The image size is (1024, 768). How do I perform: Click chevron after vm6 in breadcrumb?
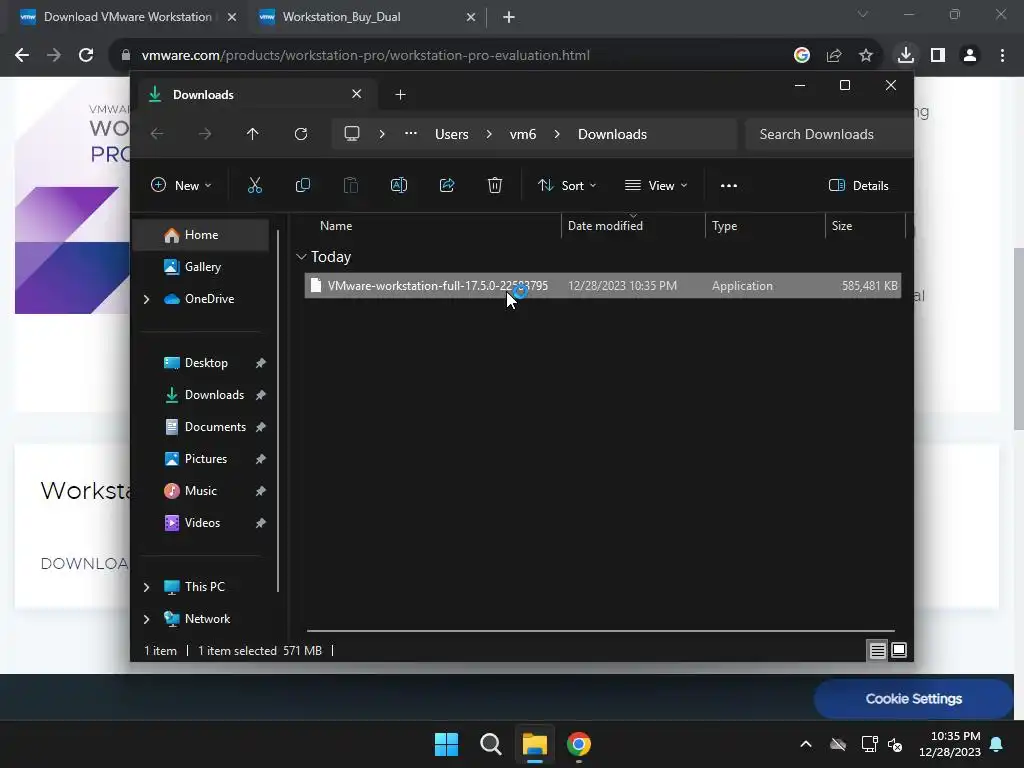[x=557, y=134]
